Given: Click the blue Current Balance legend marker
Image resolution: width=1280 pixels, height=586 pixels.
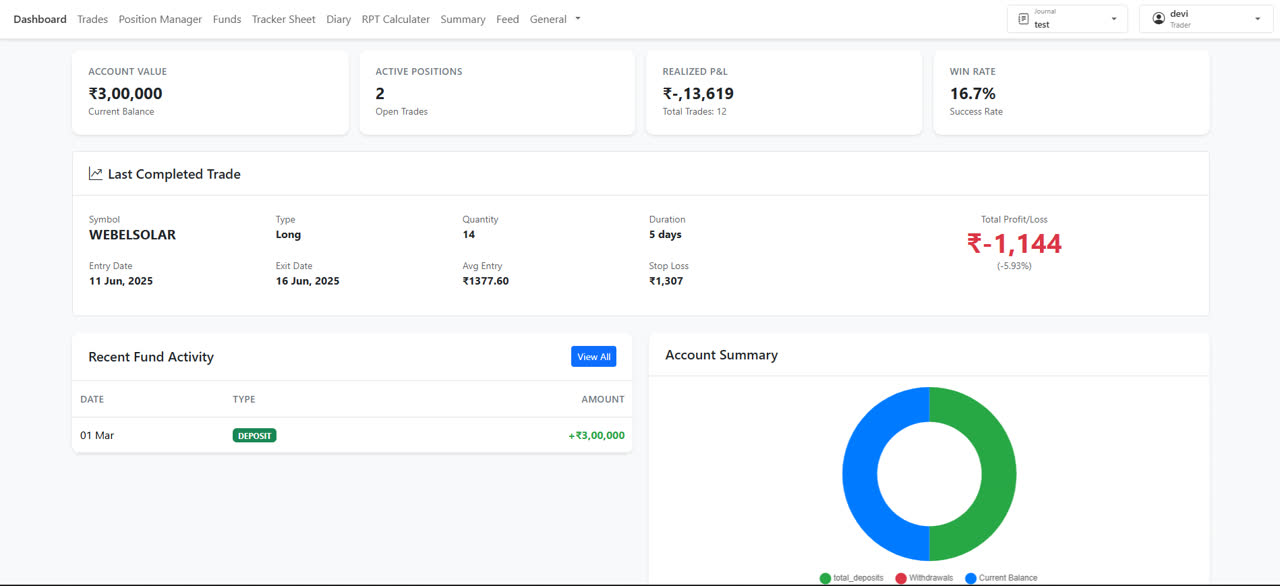Looking at the screenshot, I should pos(969,577).
